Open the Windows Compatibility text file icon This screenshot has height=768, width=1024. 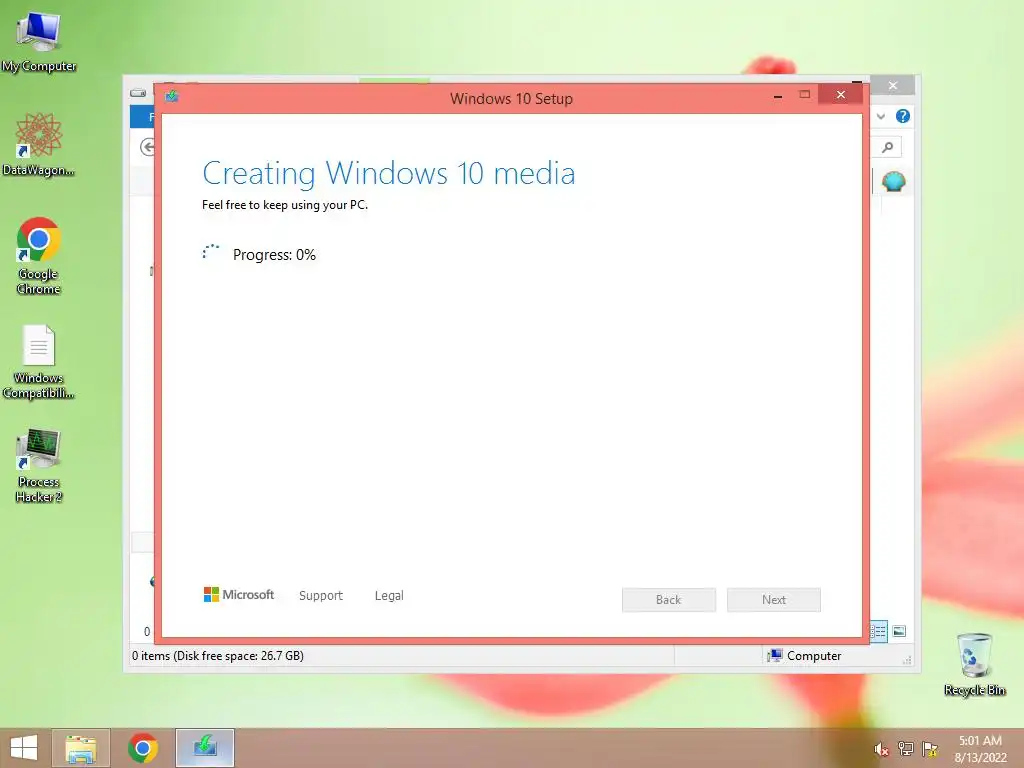point(39,362)
